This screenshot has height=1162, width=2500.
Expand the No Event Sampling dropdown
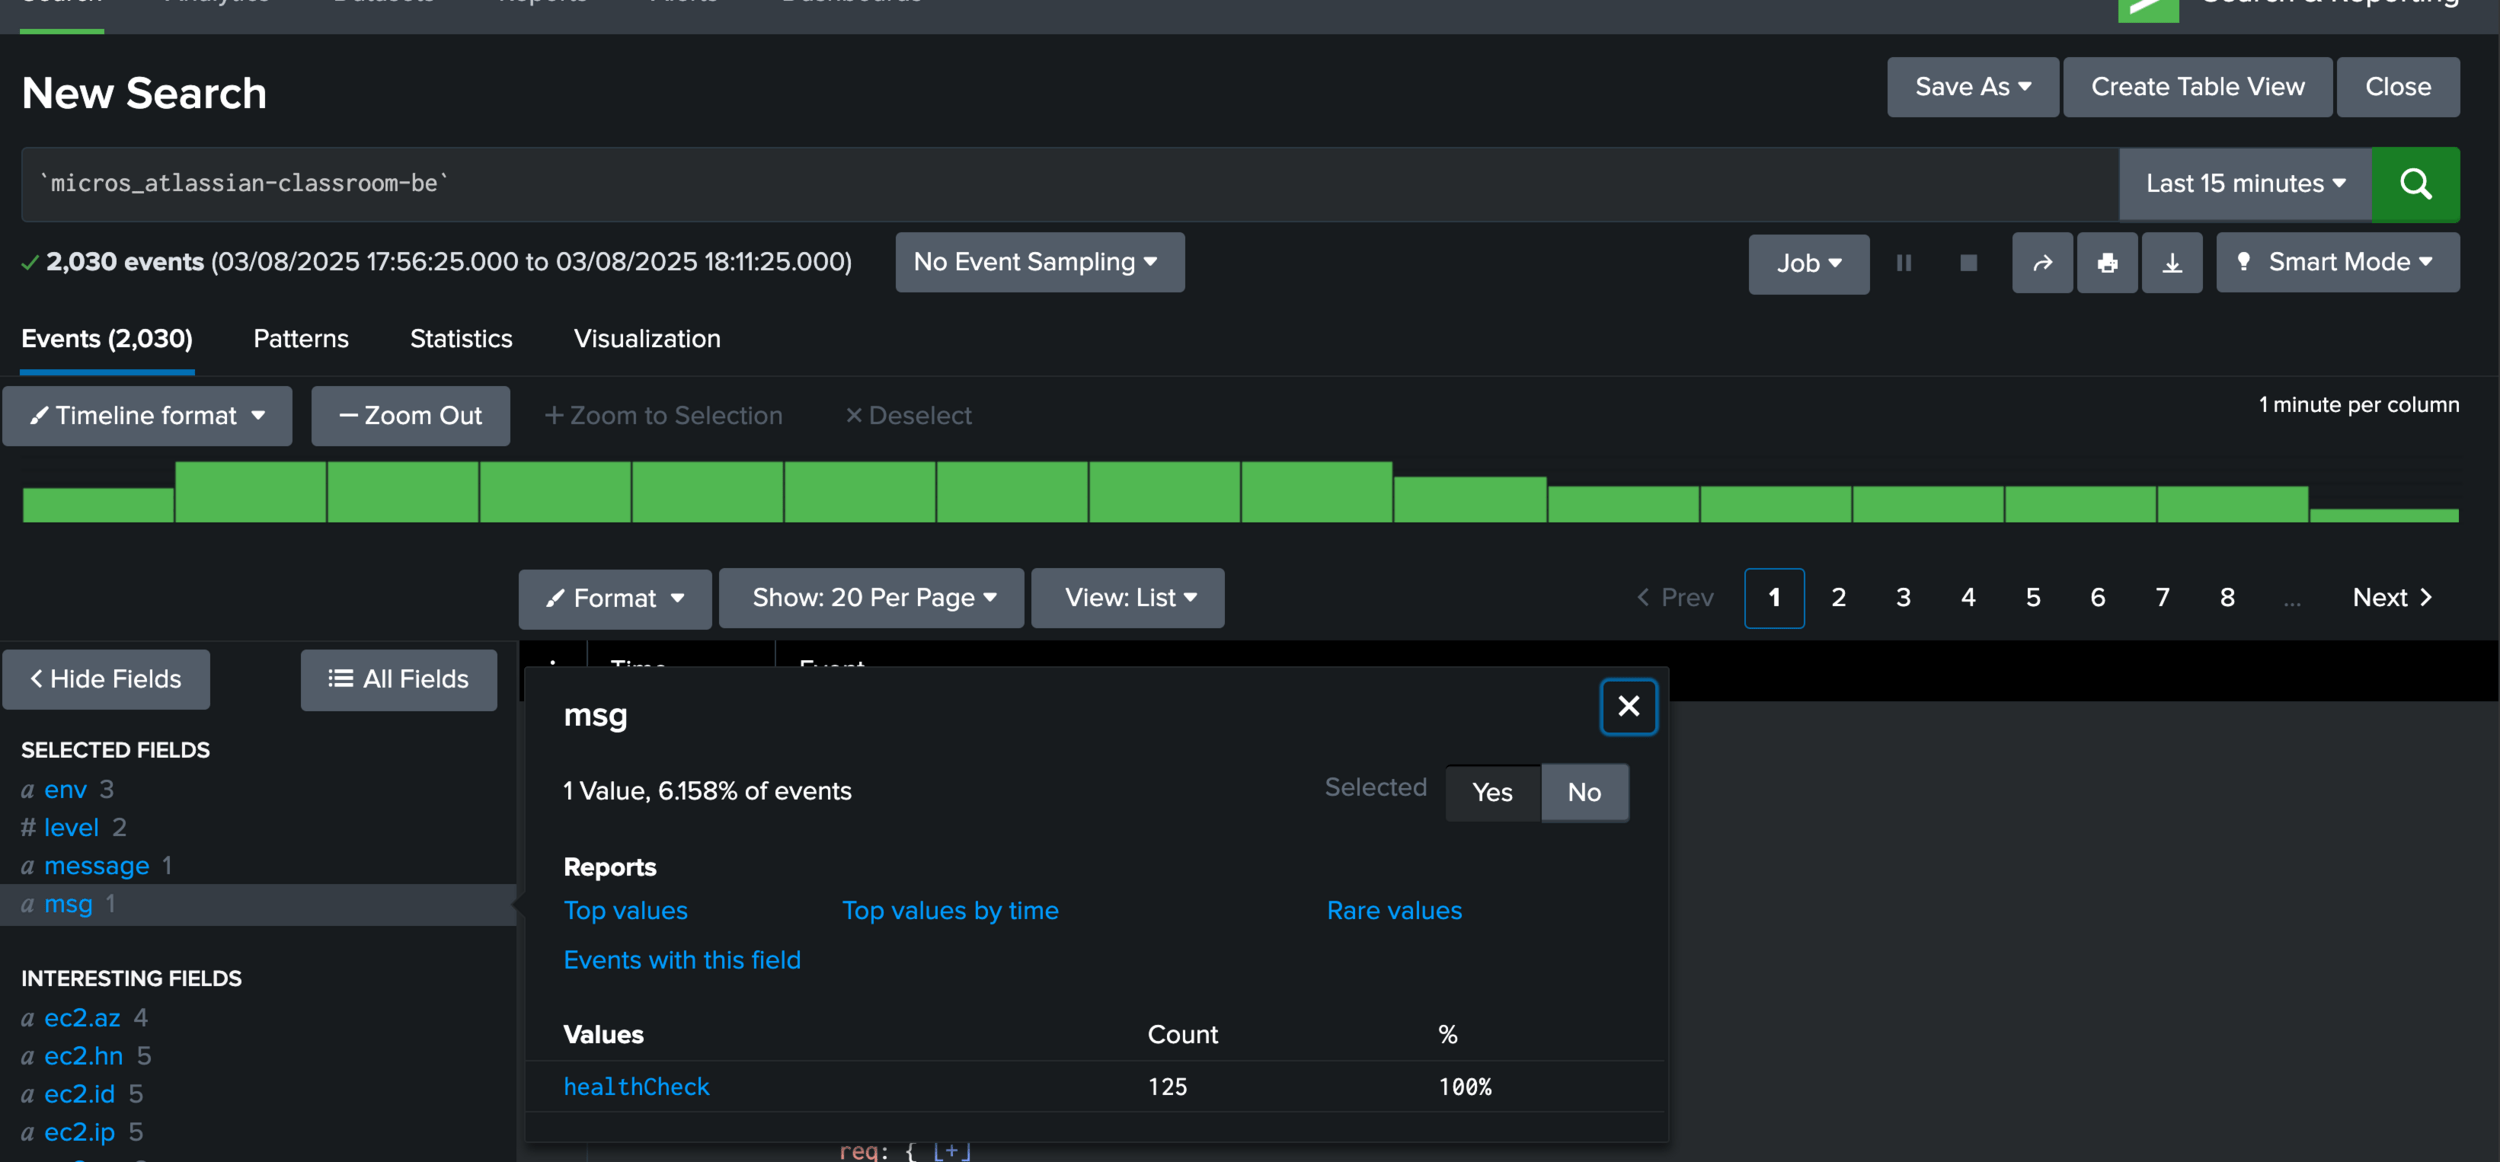pyautogui.click(x=1039, y=262)
